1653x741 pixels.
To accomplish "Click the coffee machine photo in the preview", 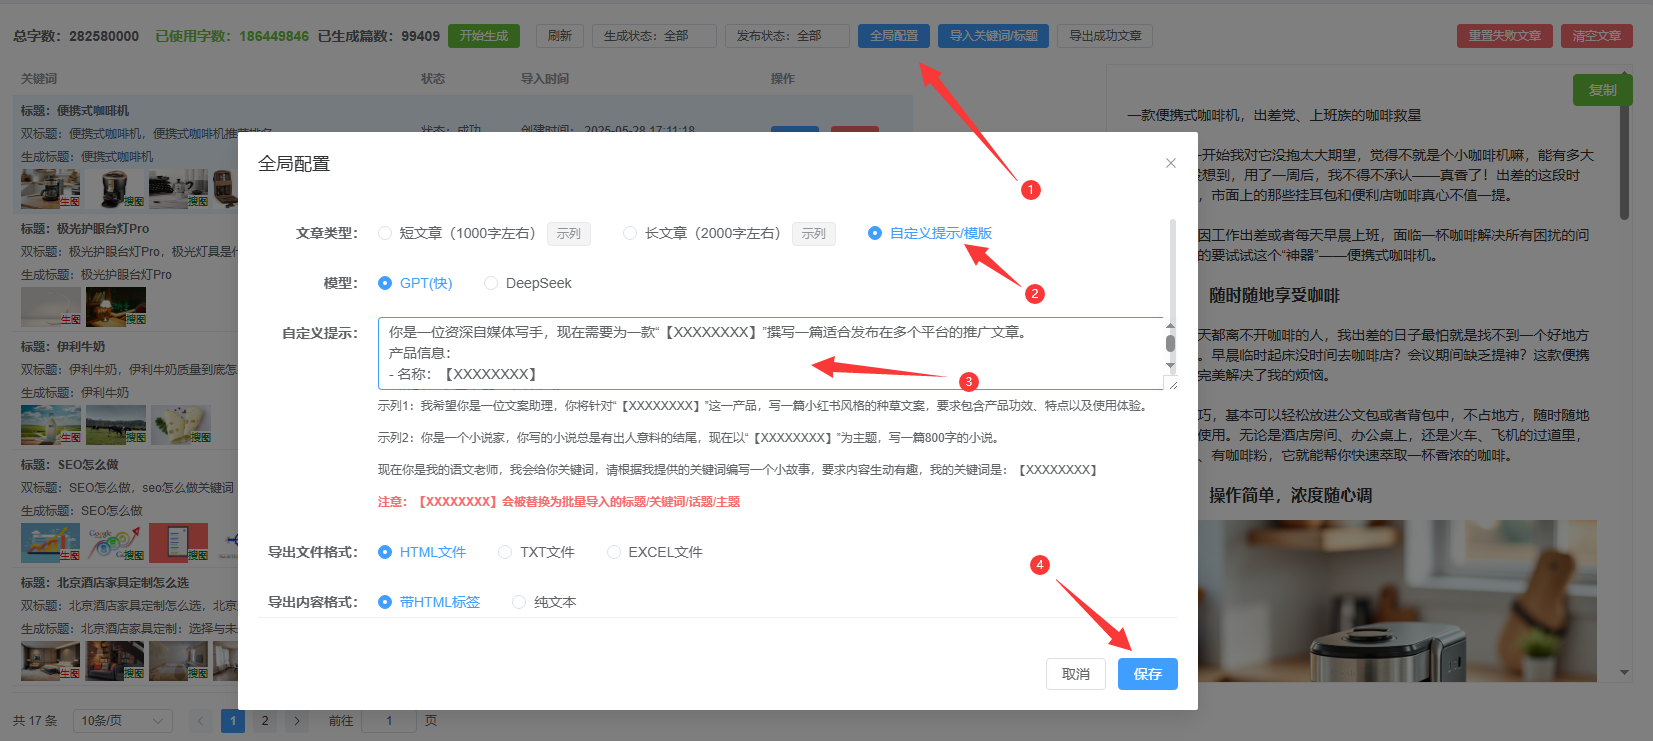I will [x=1397, y=601].
